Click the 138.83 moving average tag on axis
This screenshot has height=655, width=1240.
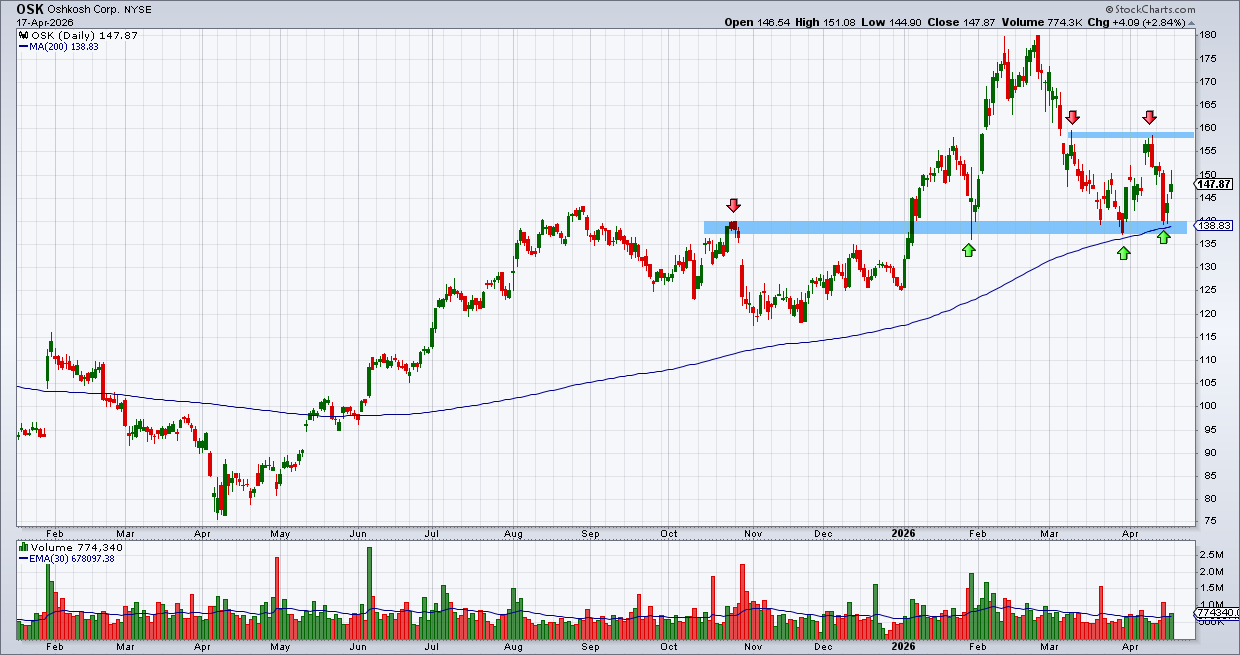(1213, 226)
